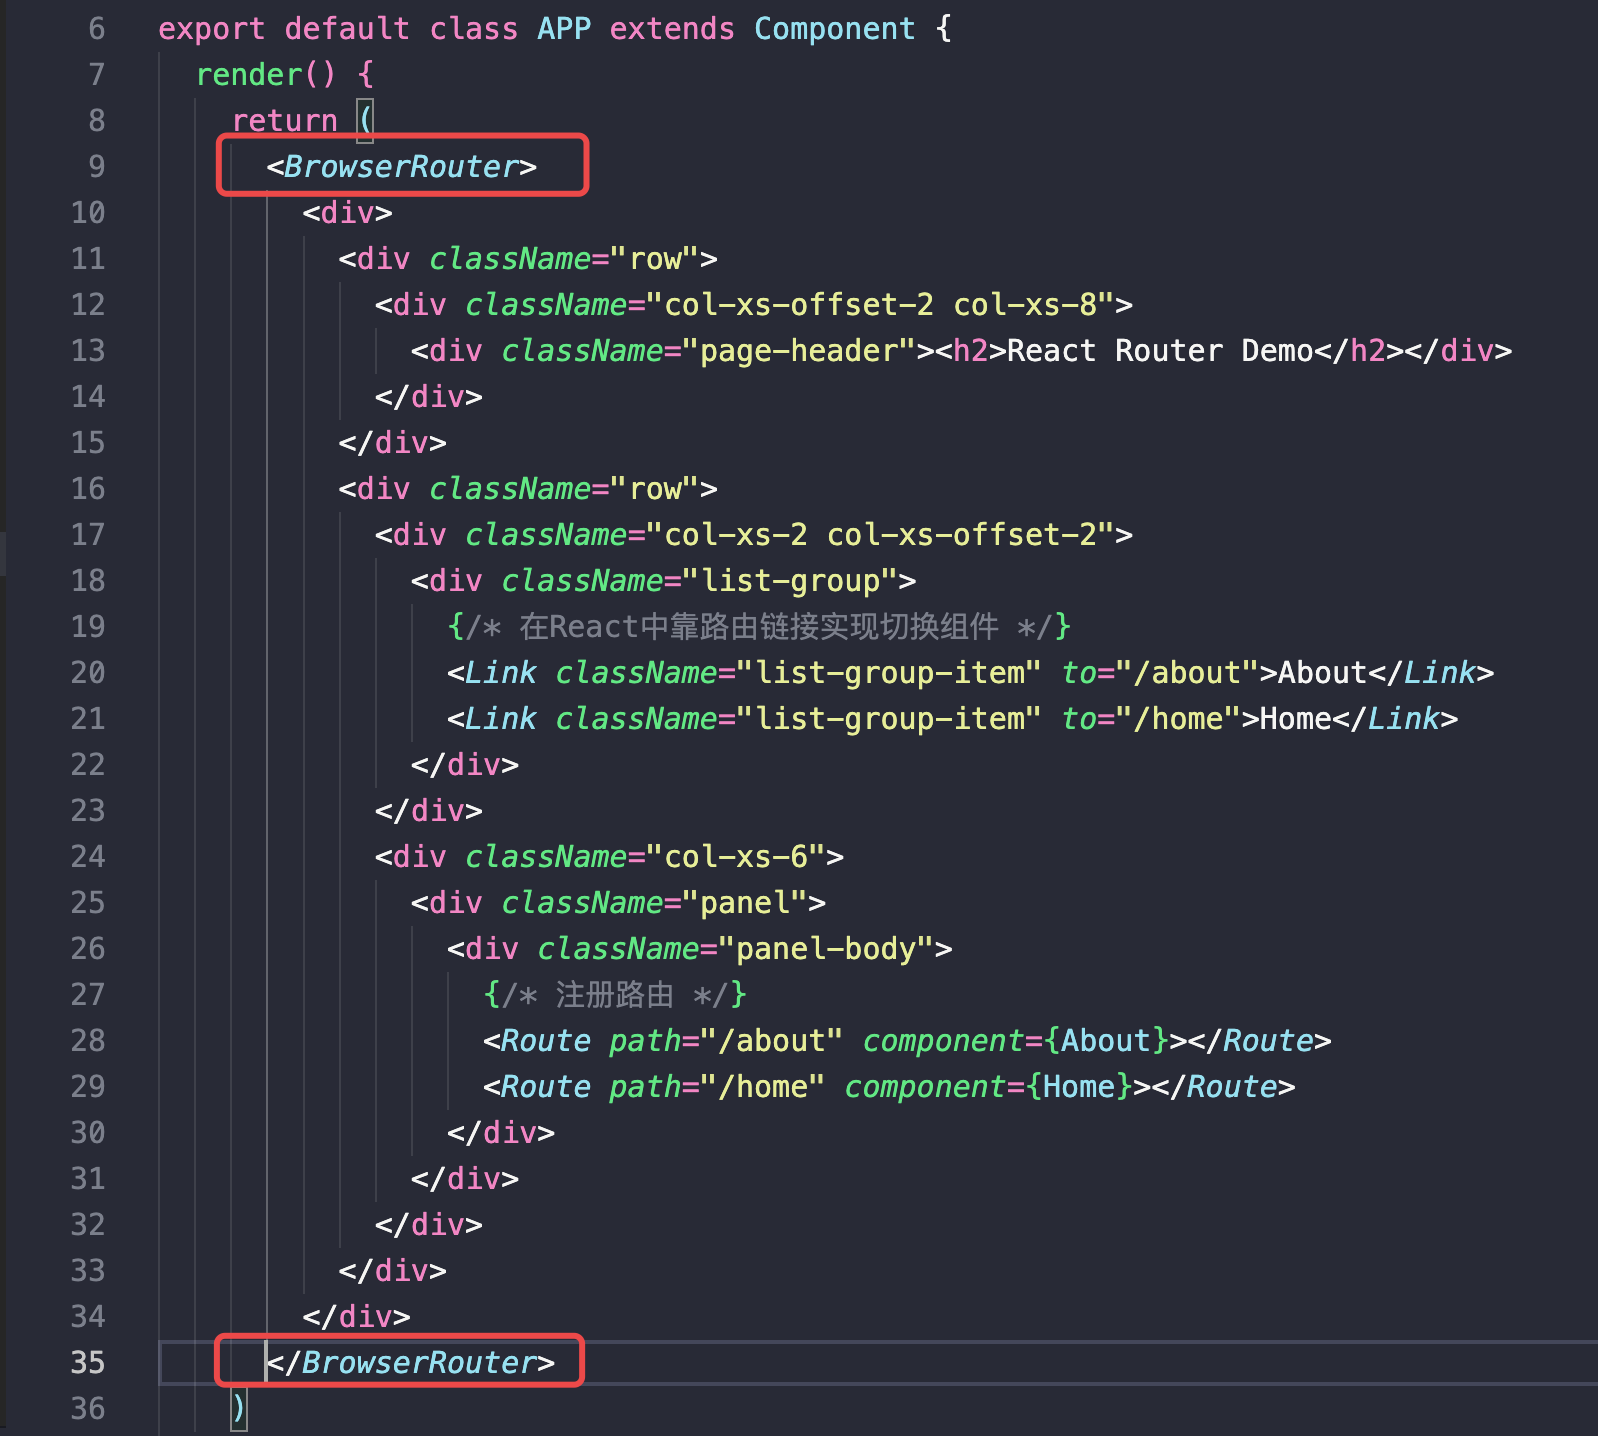Viewport: 1598px width, 1436px height.
Task: Click the 'Home' link text on line 21
Action: (x=1295, y=719)
